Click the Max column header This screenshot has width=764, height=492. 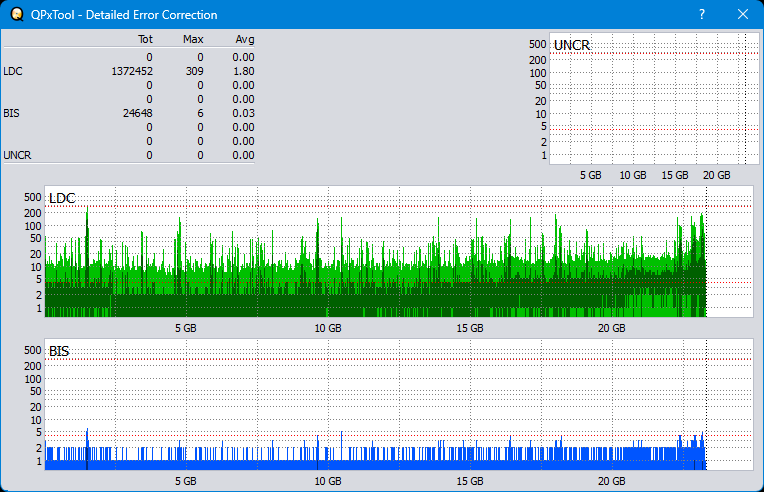[x=193, y=39]
